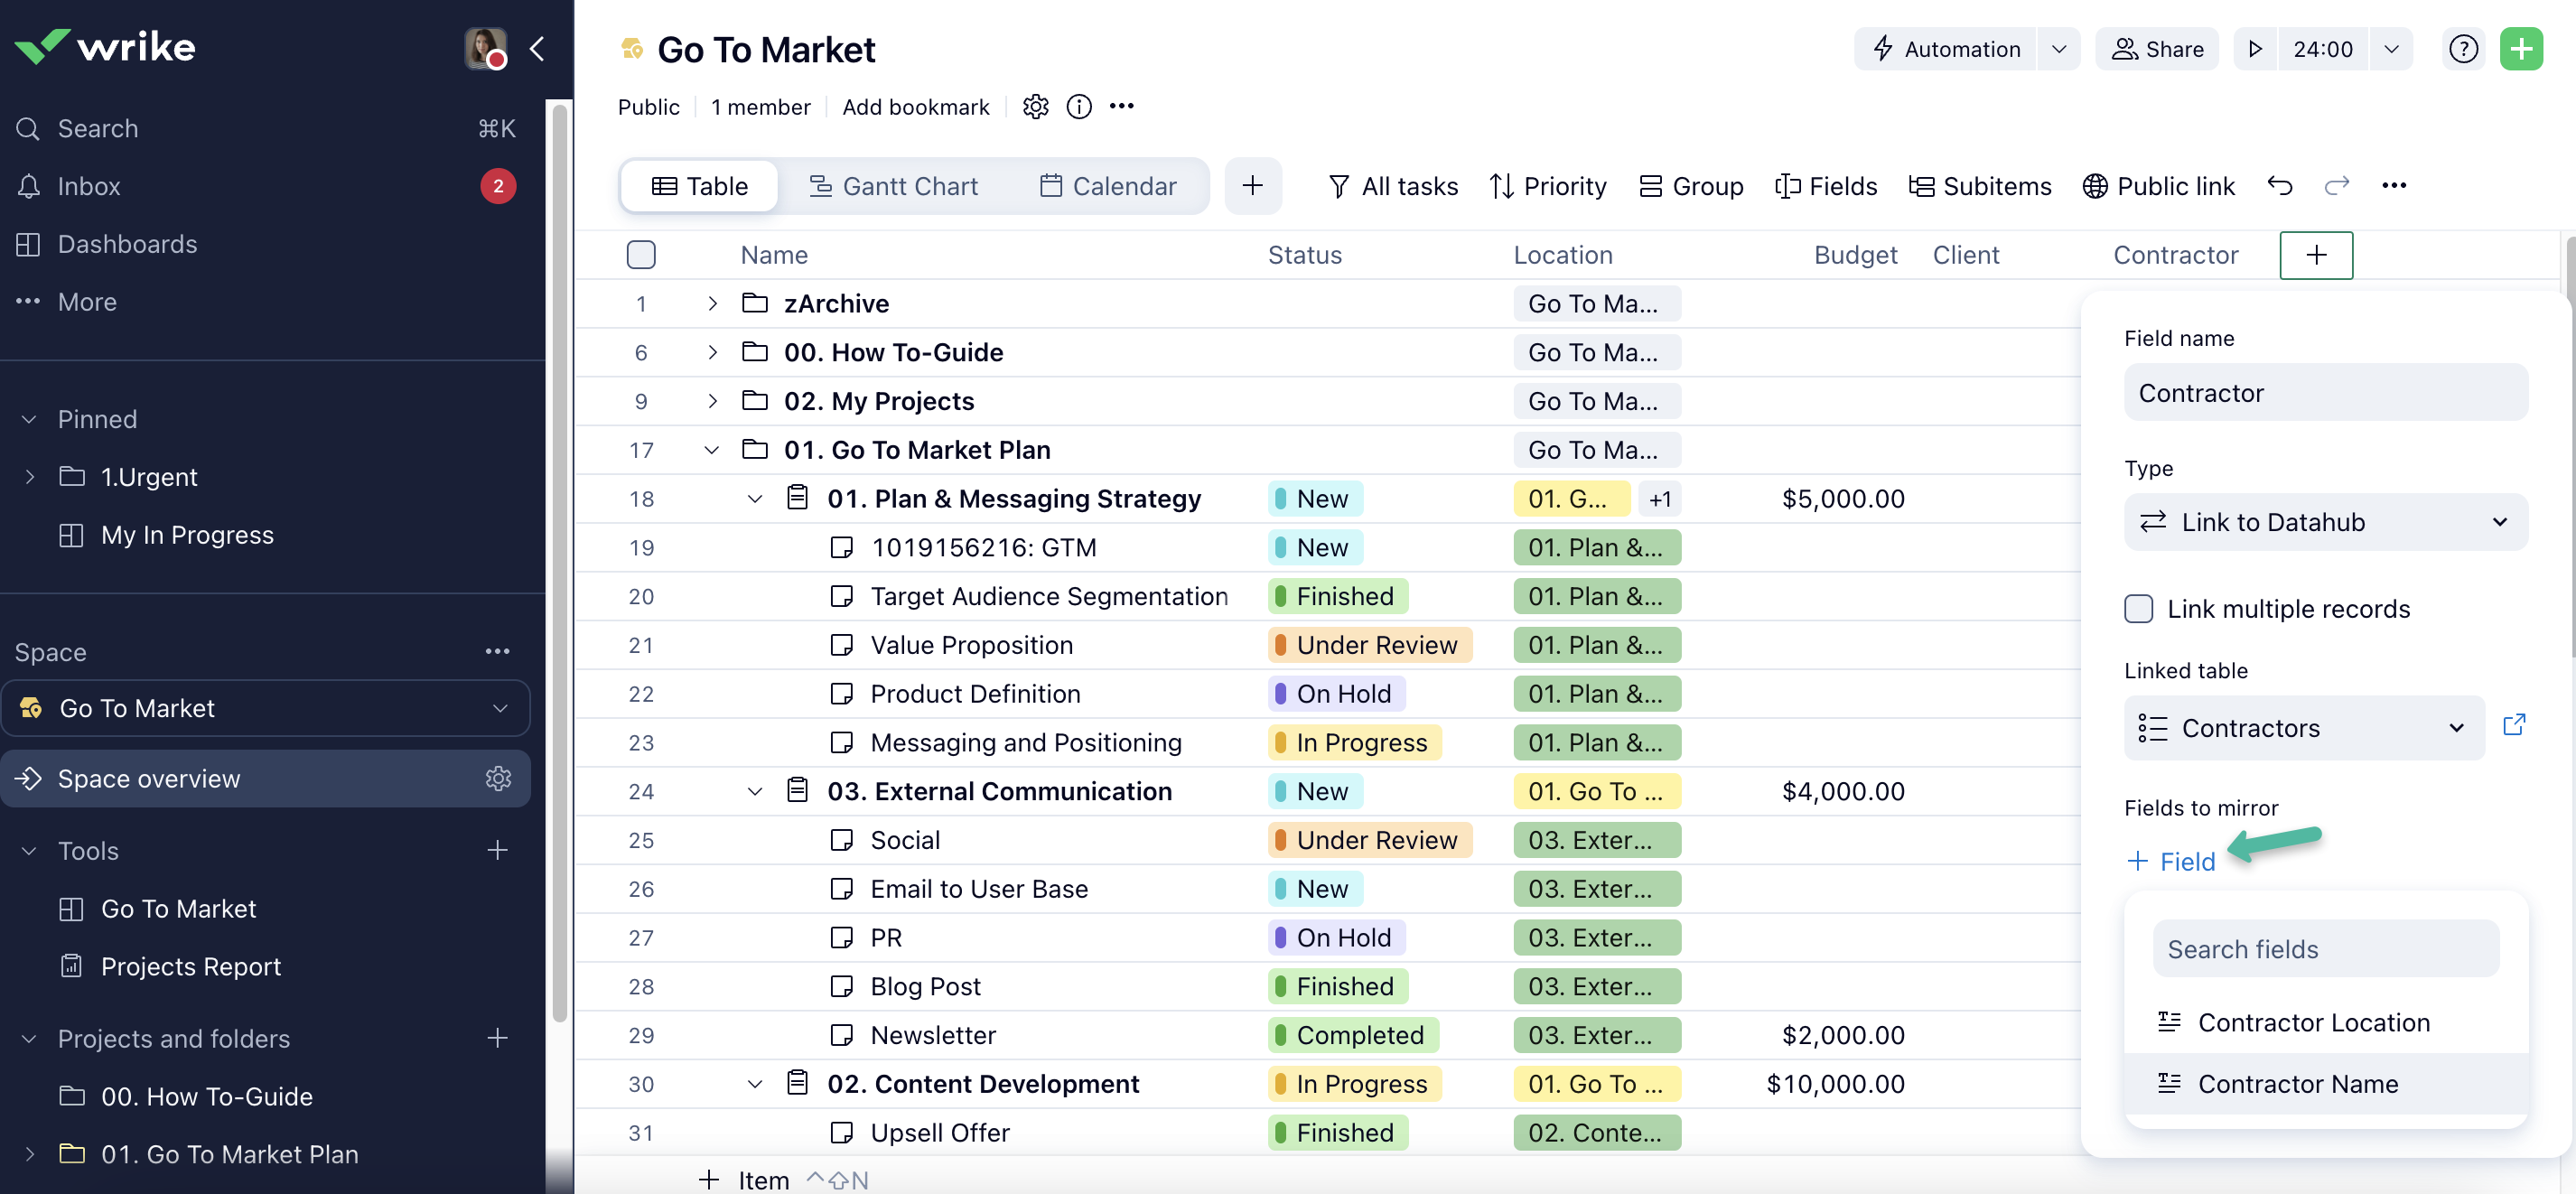Screen dimensions: 2576x1194
Task: Switch to the Gantt Chart tab
Action: click(x=893, y=186)
